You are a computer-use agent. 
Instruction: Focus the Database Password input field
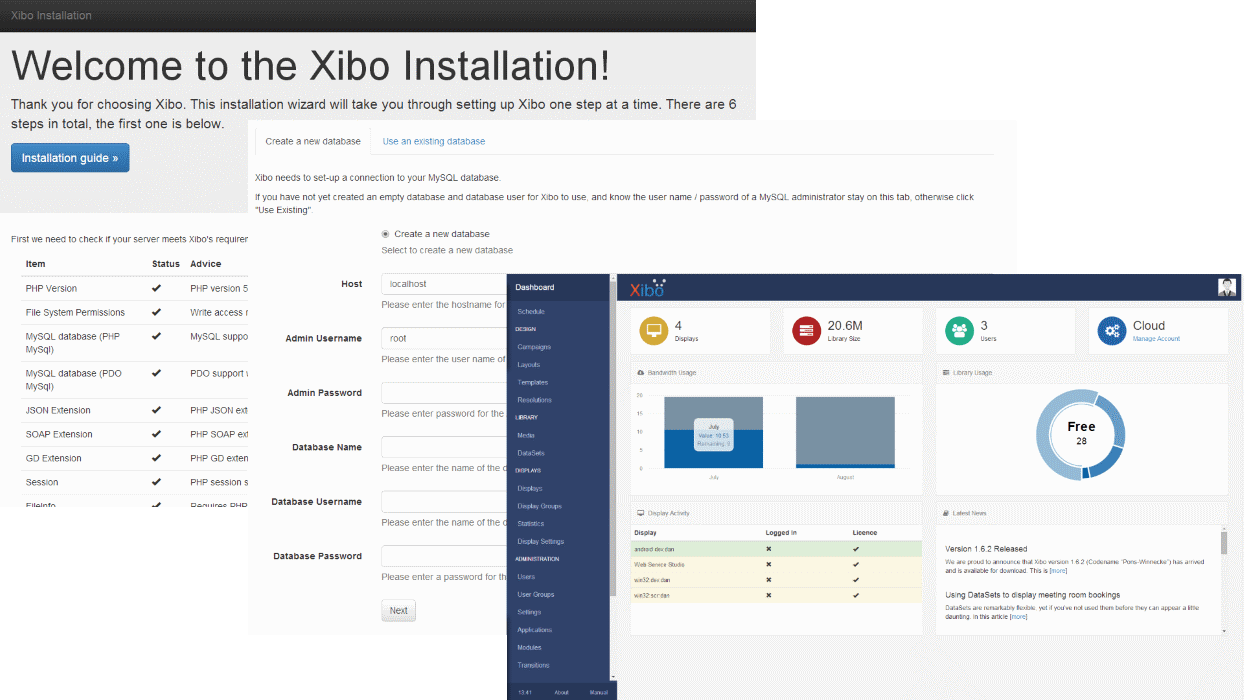[x=444, y=556]
